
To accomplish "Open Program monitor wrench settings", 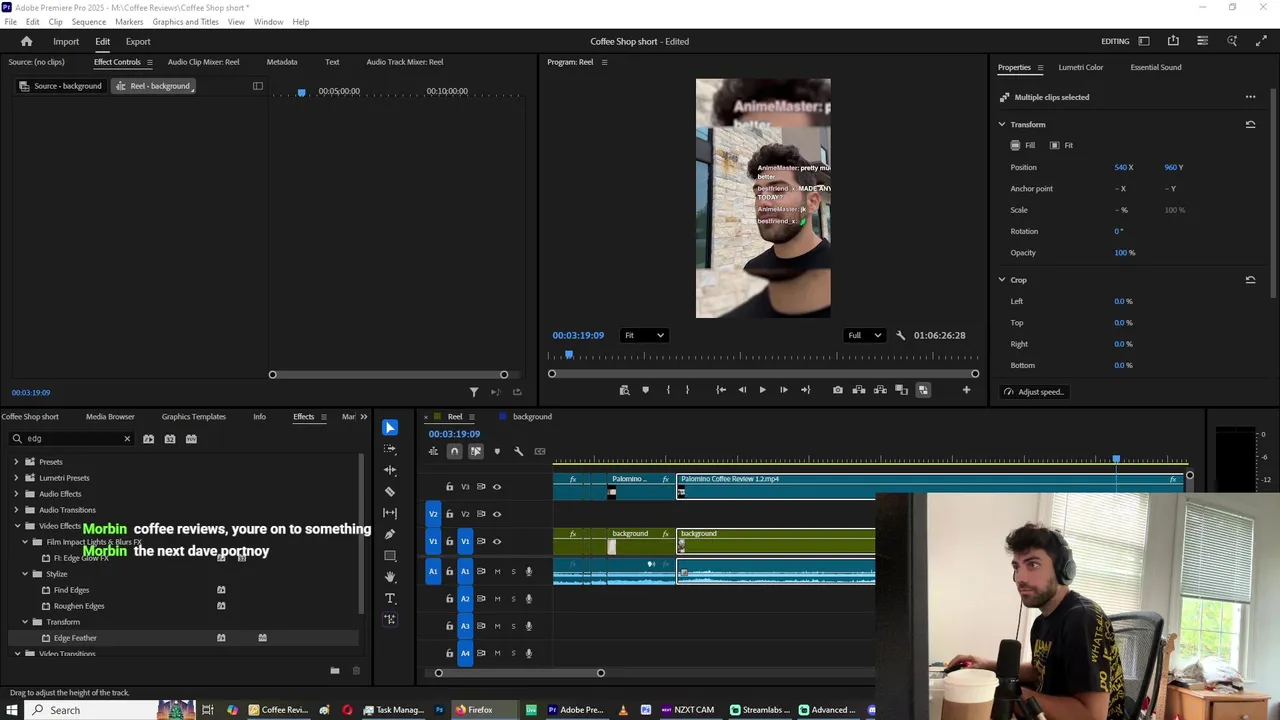I will point(901,336).
